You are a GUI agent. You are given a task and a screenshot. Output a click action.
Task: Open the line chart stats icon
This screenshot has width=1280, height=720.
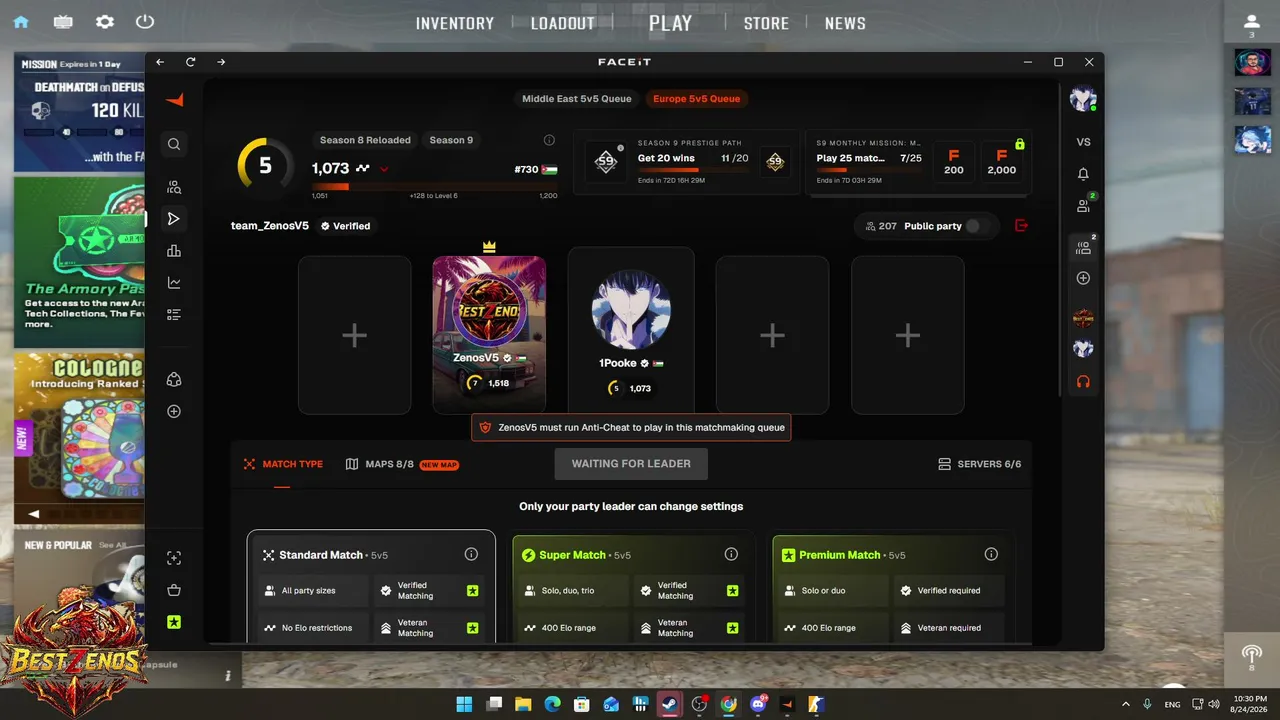coord(174,283)
